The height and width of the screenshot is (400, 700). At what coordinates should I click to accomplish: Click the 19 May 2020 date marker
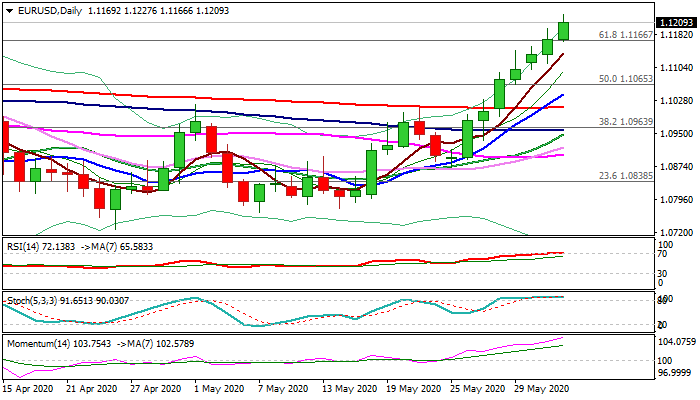[x=414, y=389]
